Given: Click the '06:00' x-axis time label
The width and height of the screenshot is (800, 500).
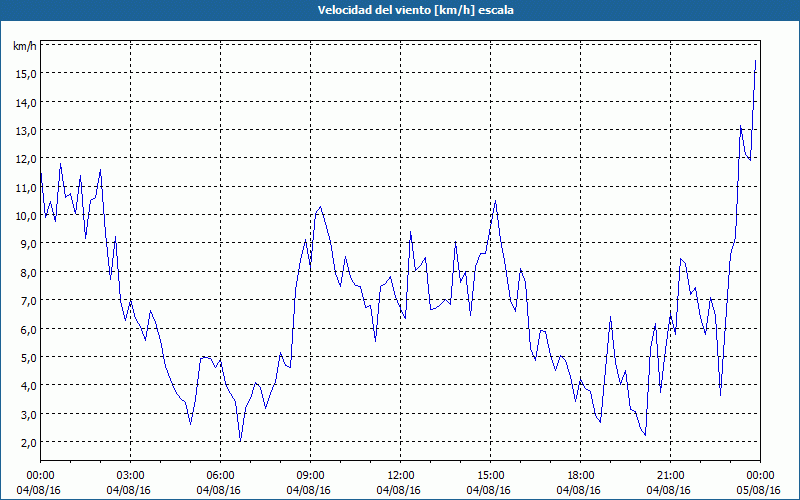Looking at the screenshot, I should [x=220, y=476].
